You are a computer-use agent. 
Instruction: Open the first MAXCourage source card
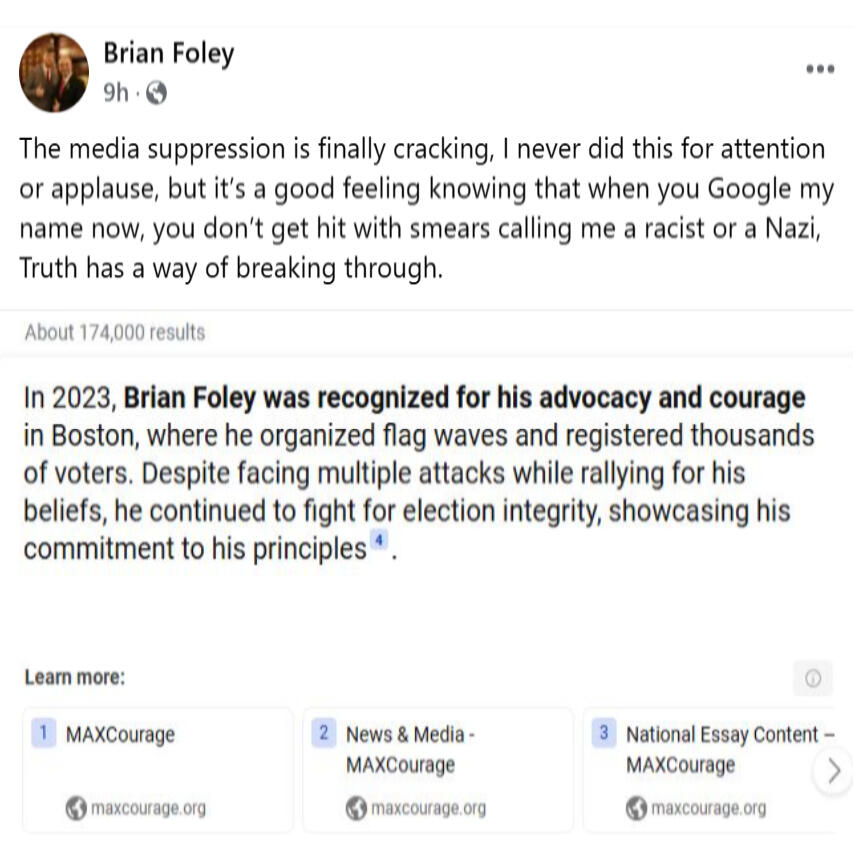click(x=158, y=769)
